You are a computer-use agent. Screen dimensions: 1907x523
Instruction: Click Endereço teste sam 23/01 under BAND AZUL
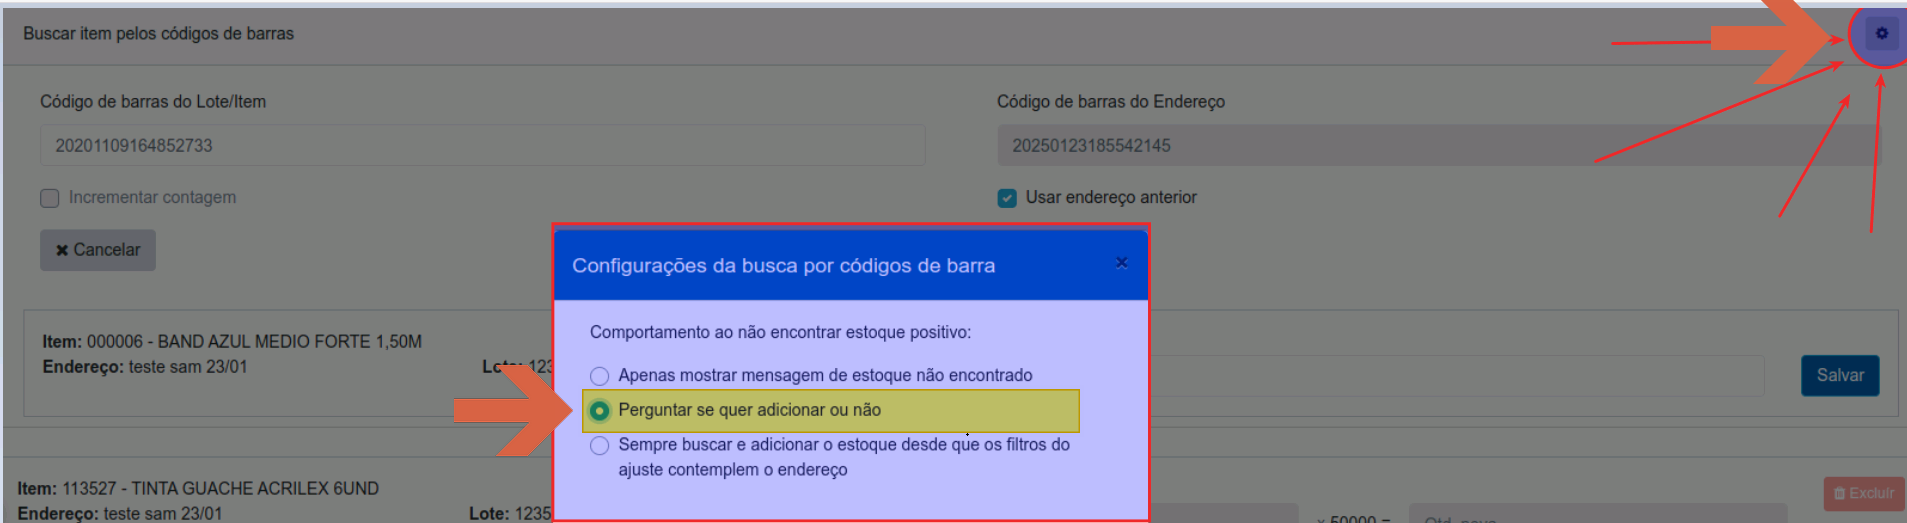click(x=145, y=367)
